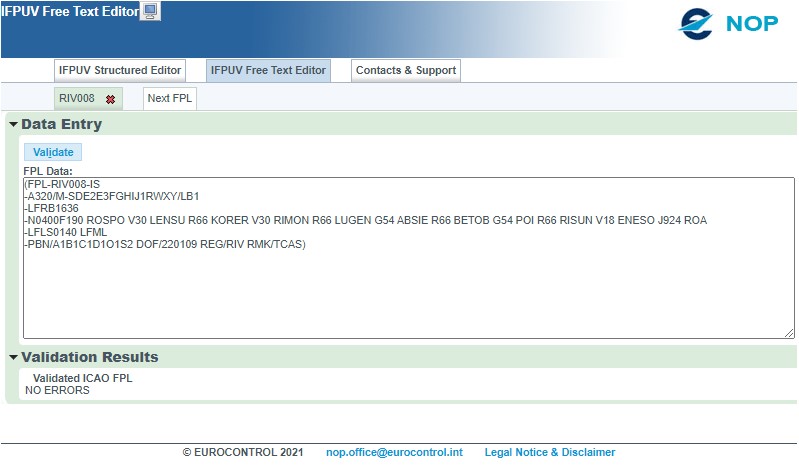This screenshot has height=471, width=799.
Task: Click inside the FPL Data text area
Action: coord(409,258)
